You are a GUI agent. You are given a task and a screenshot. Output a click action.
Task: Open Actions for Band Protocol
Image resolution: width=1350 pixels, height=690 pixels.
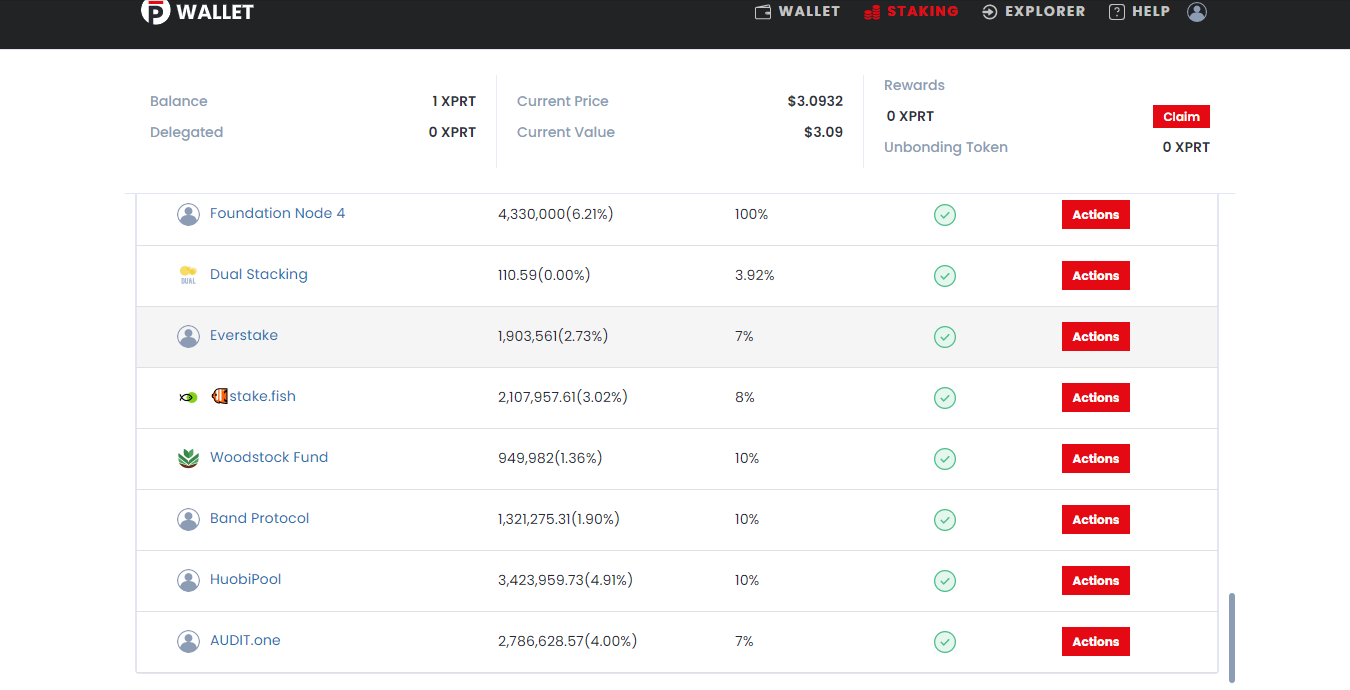tap(1096, 520)
